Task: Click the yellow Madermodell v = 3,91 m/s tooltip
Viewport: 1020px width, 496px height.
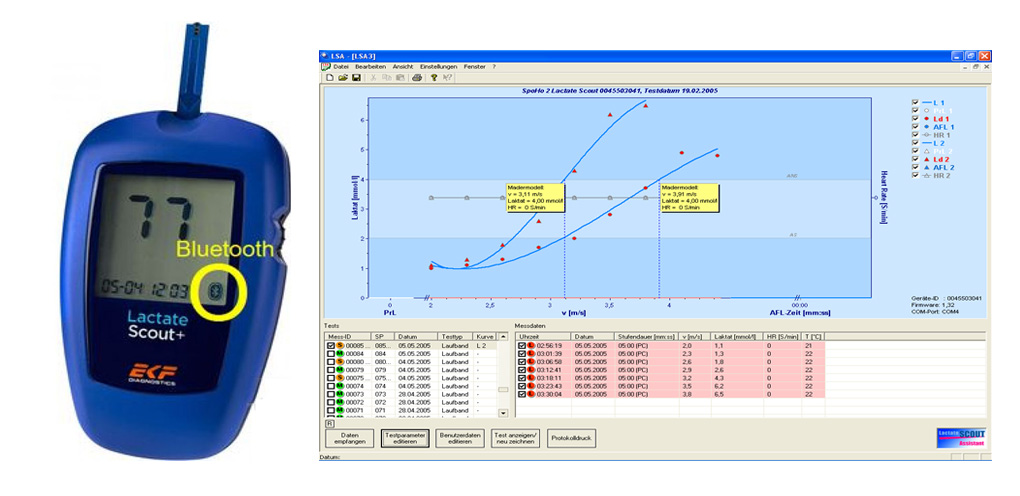Action: (689, 197)
